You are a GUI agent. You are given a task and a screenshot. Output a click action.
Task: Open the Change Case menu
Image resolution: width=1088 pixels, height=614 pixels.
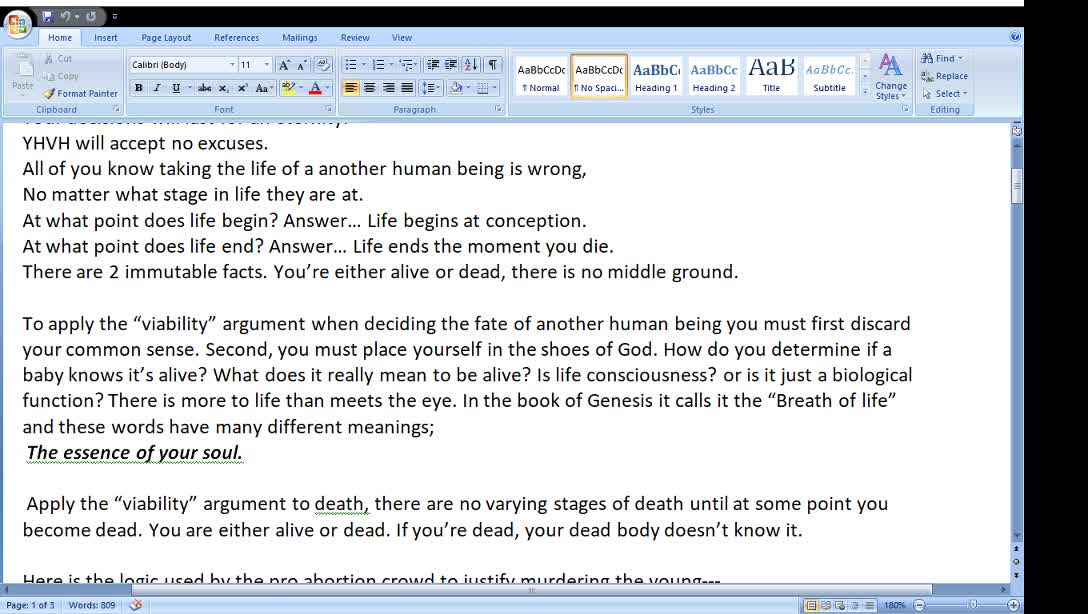[x=264, y=88]
